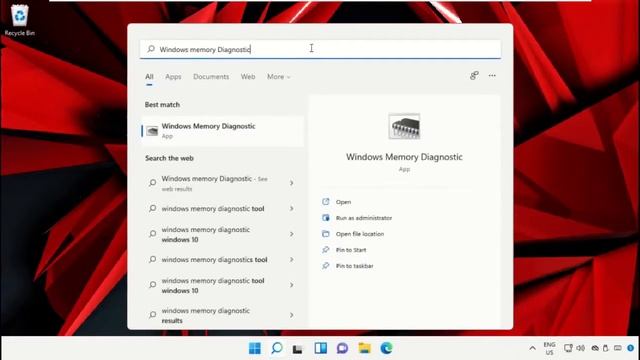Switch to the Web filter tab

[x=248, y=77]
